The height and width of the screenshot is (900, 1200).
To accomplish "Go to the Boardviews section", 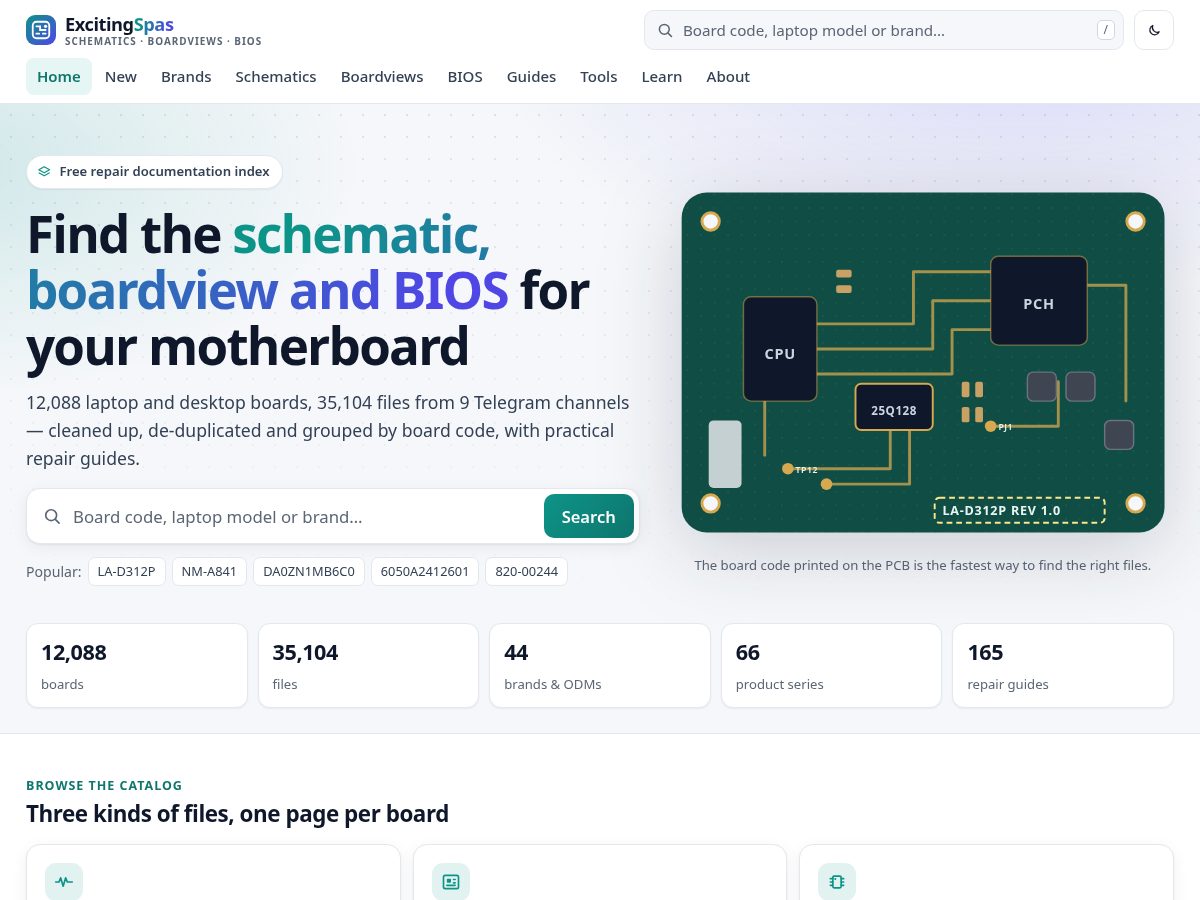I will (x=382, y=77).
